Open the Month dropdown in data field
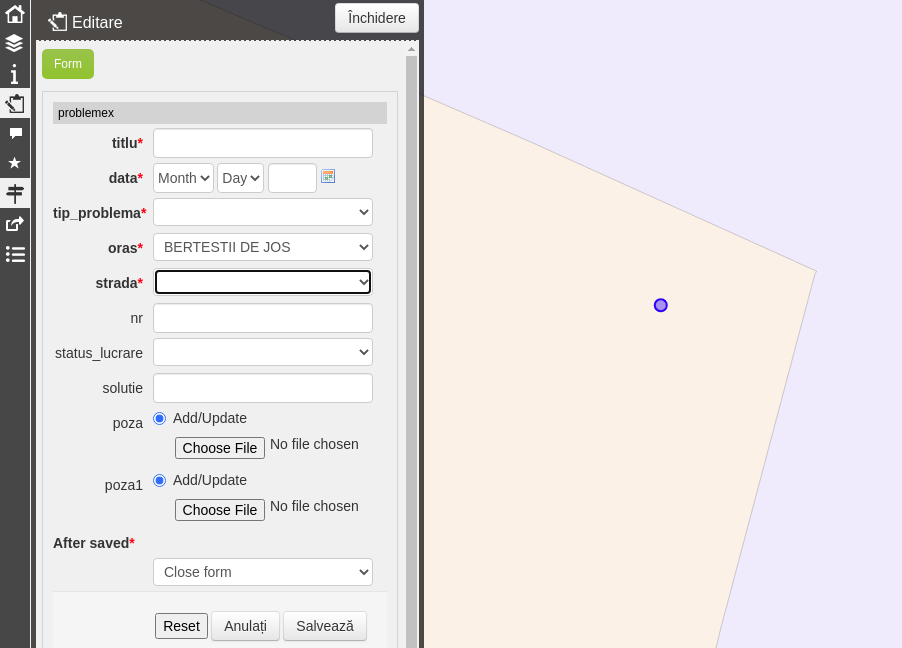Screen dimensions: 902x648 click(x=182, y=177)
